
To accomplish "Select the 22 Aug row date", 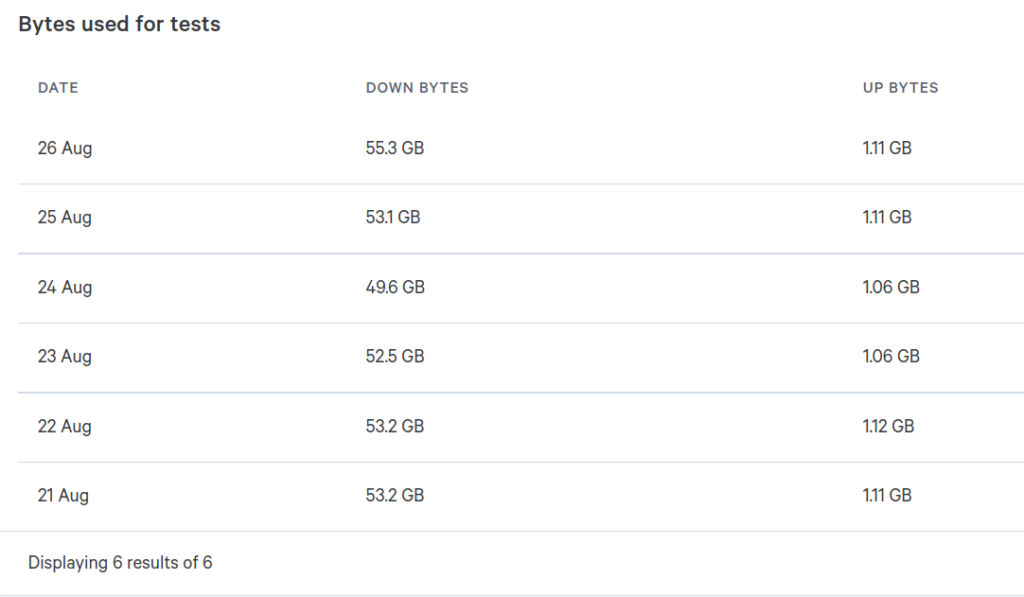I will (65, 427).
